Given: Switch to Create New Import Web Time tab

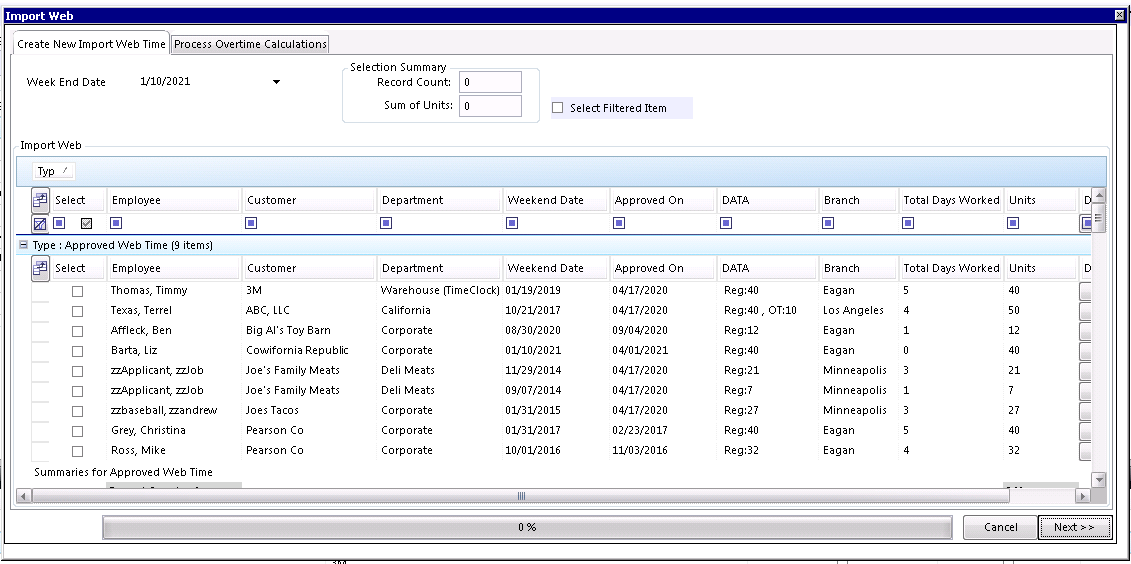Looking at the screenshot, I should point(91,44).
